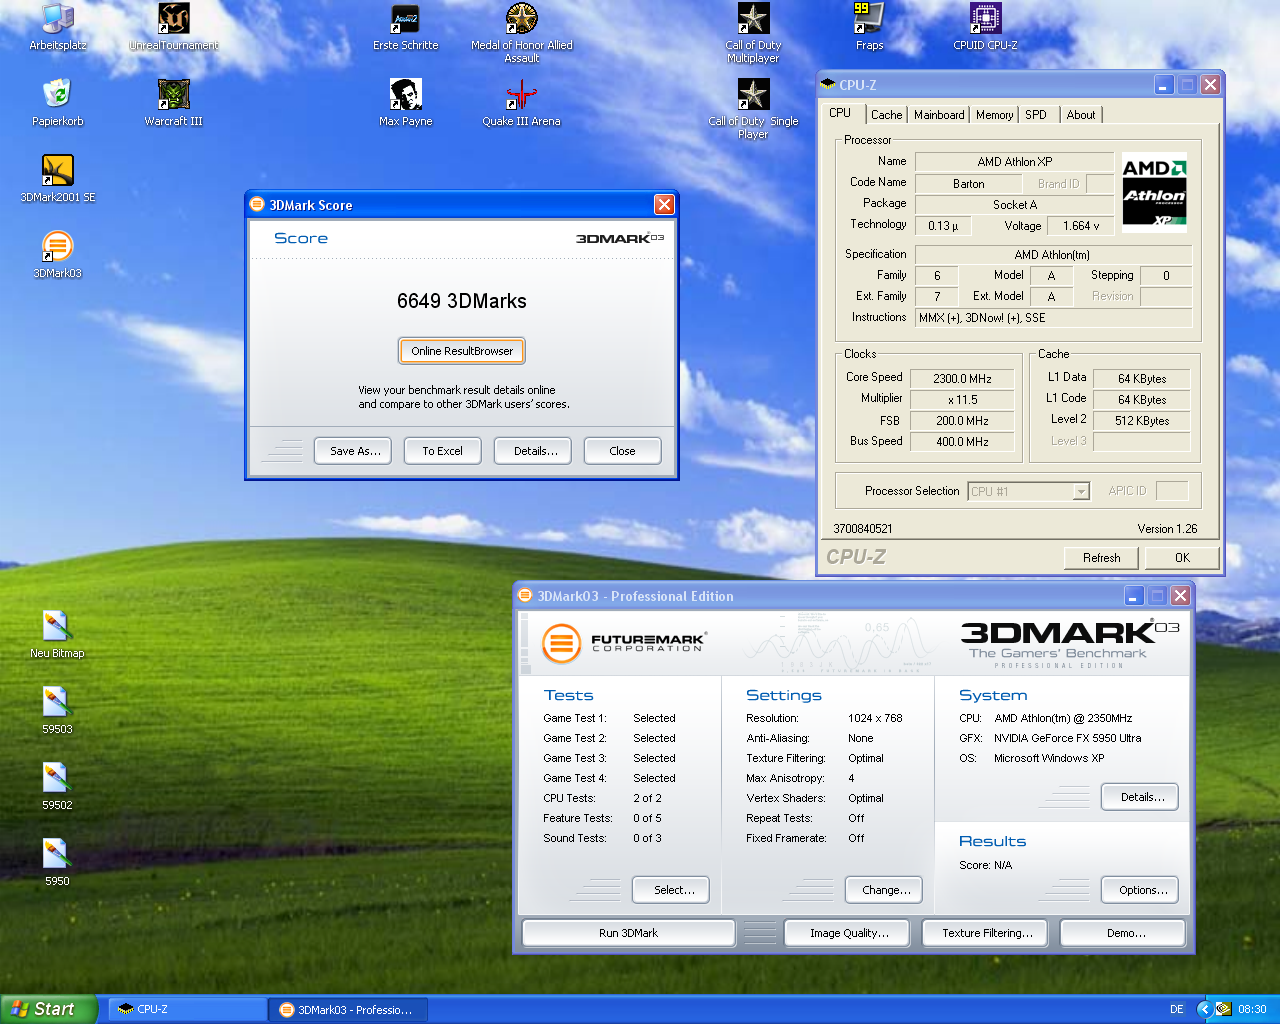Open the Windows Start menu
Viewport: 1280px width, 1024px height.
point(49,1009)
